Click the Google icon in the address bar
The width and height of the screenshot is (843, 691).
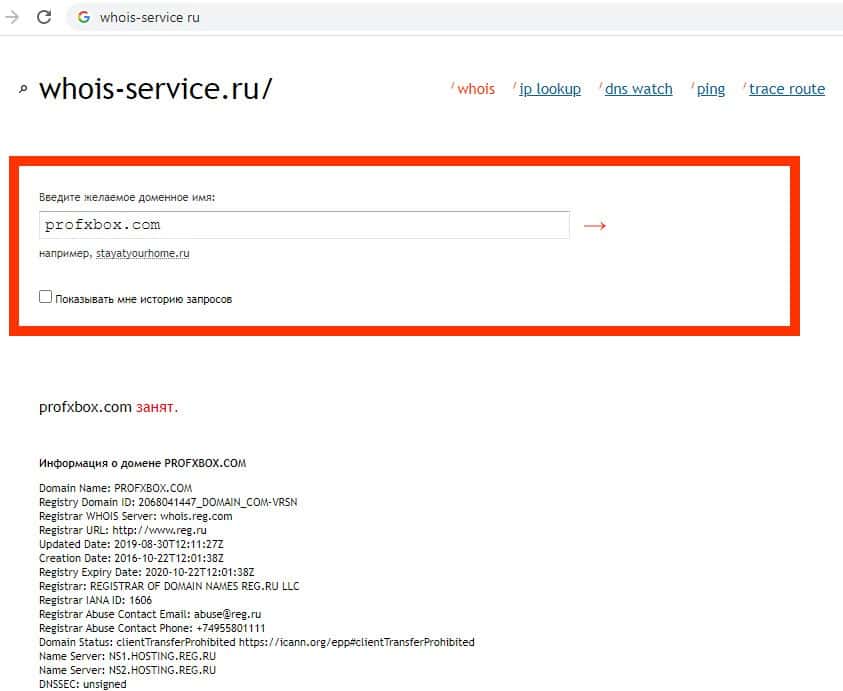tap(84, 17)
